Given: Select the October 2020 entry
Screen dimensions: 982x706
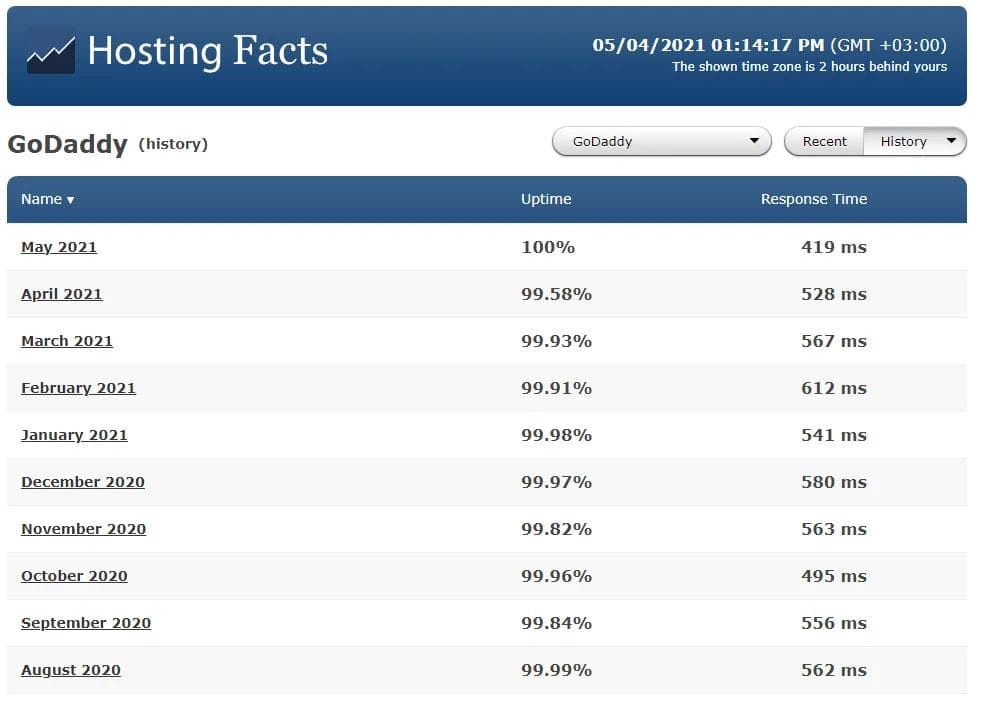Looking at the screenshot, I should 74,576.
